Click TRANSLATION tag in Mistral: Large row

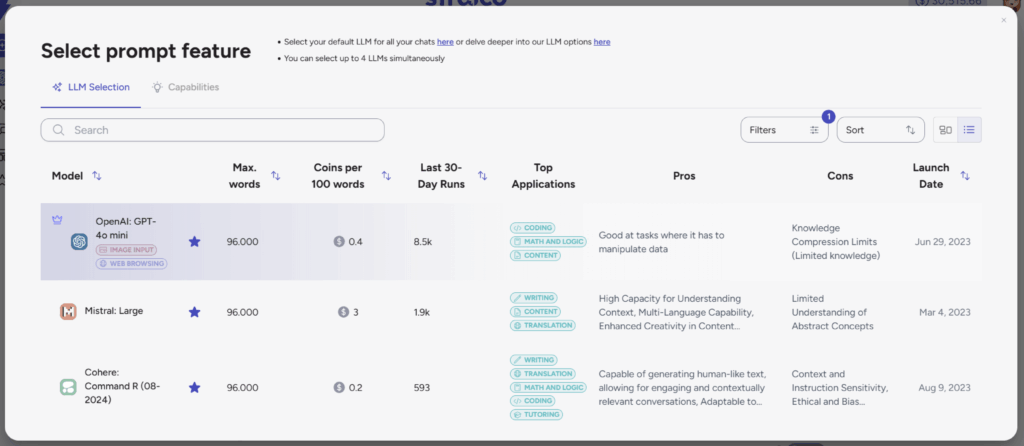tap(542, 325)
